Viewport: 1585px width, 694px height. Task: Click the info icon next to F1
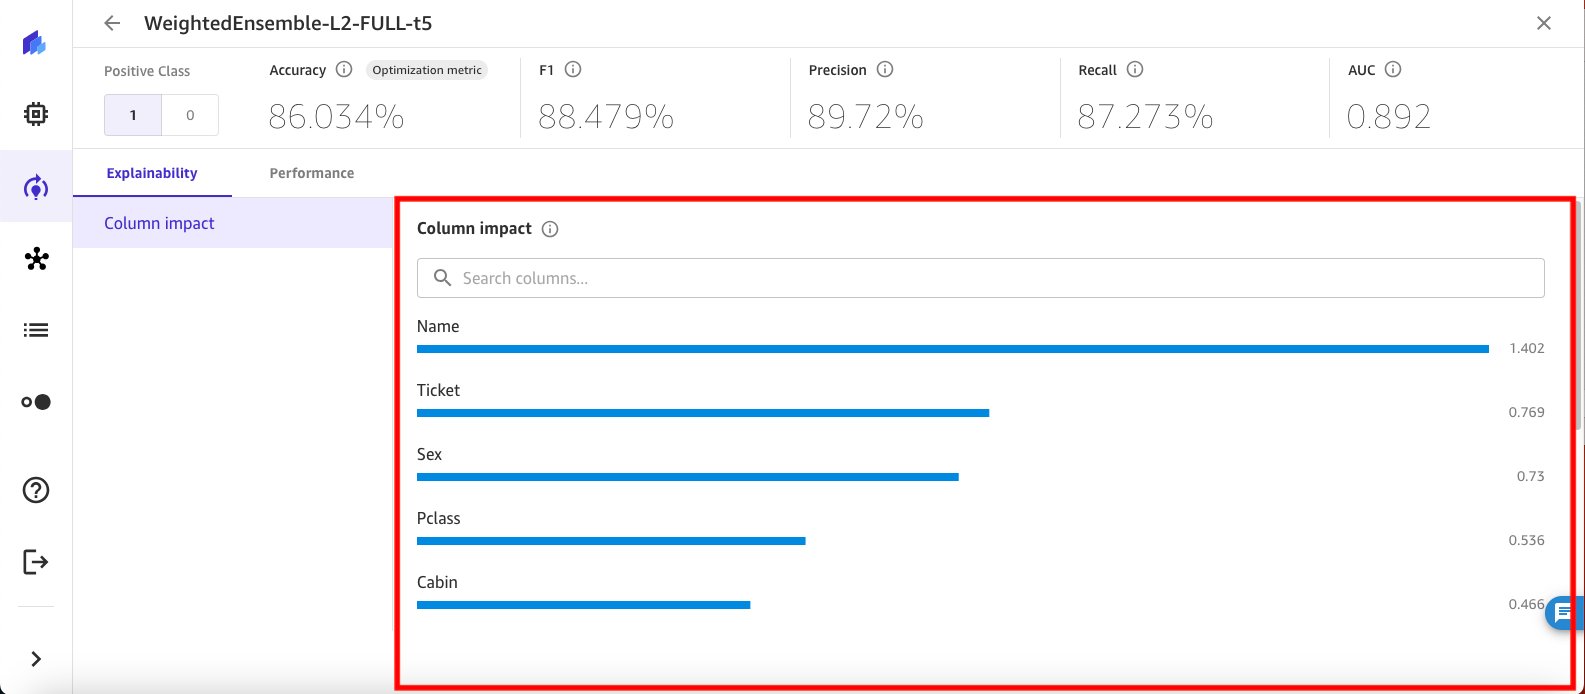point(573,70)
